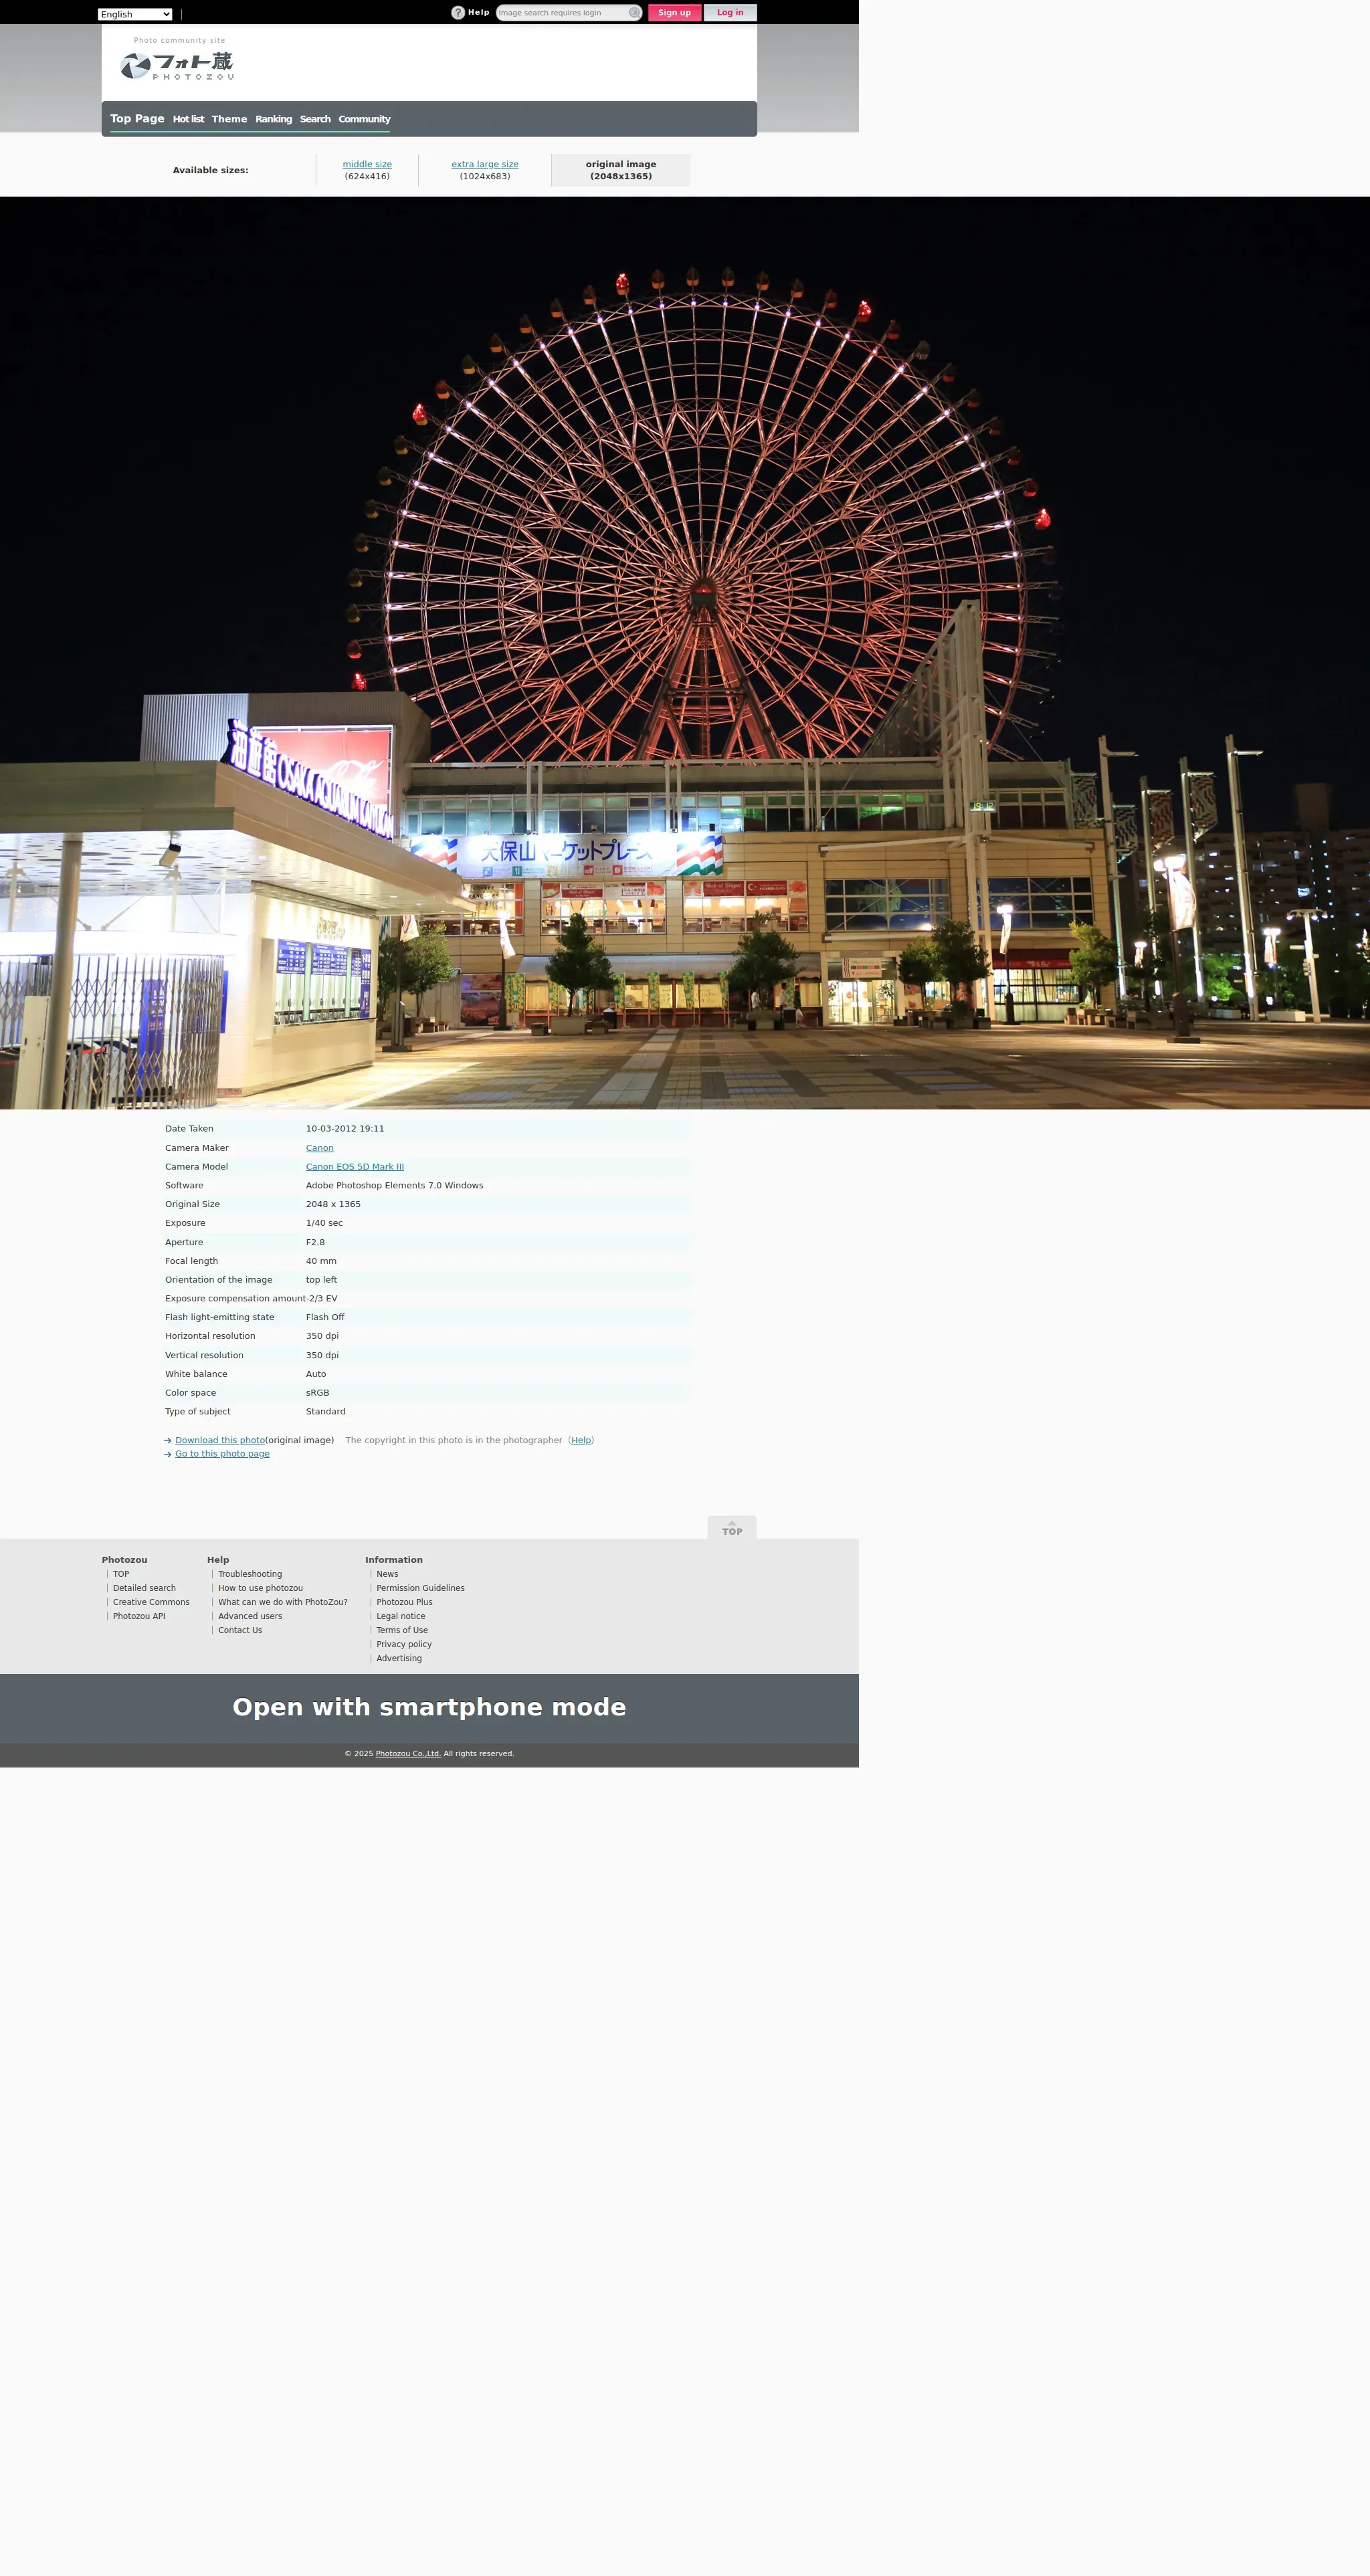Open the Top Page menu item
This screenshot has height=2576, width=1370.
click(137, 118)
